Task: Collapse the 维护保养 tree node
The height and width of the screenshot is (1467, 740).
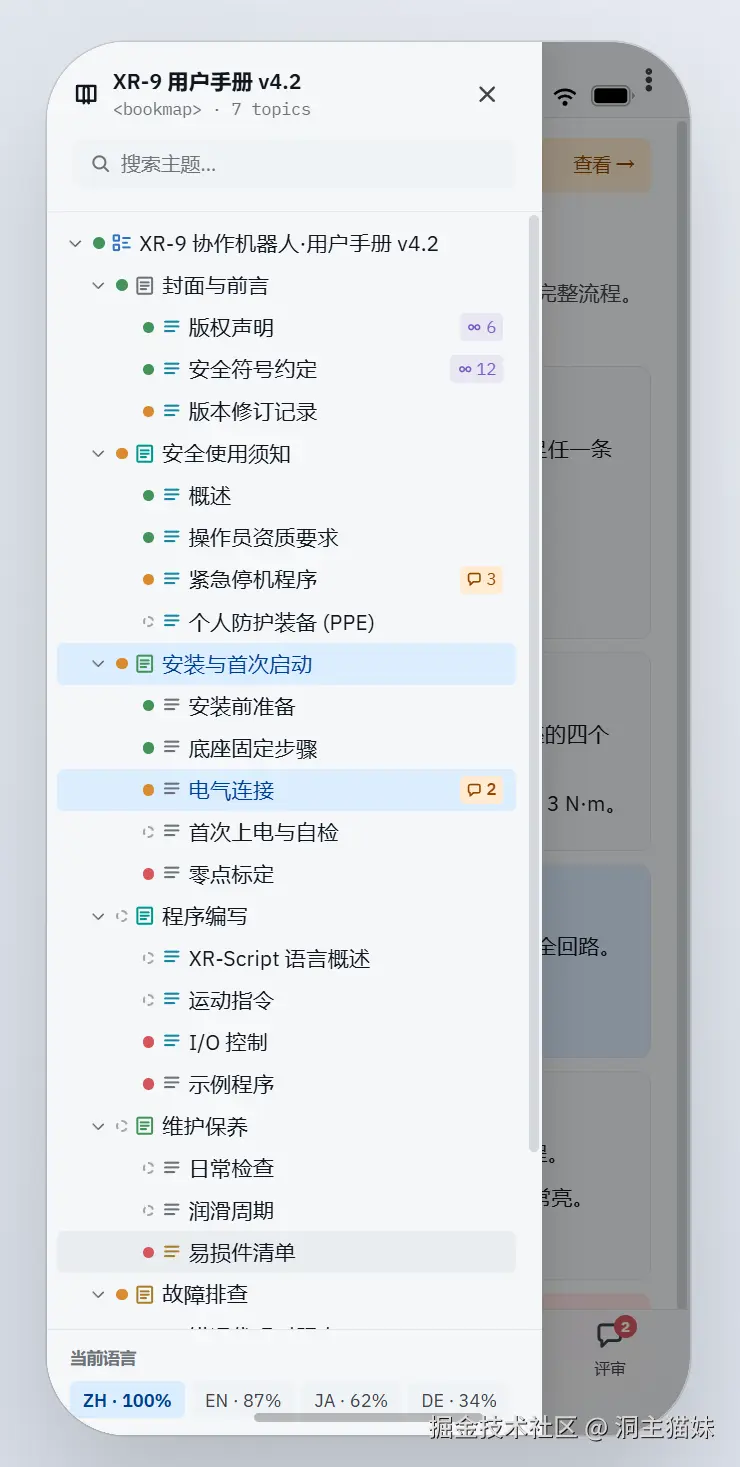Action: pos(98,1126)
